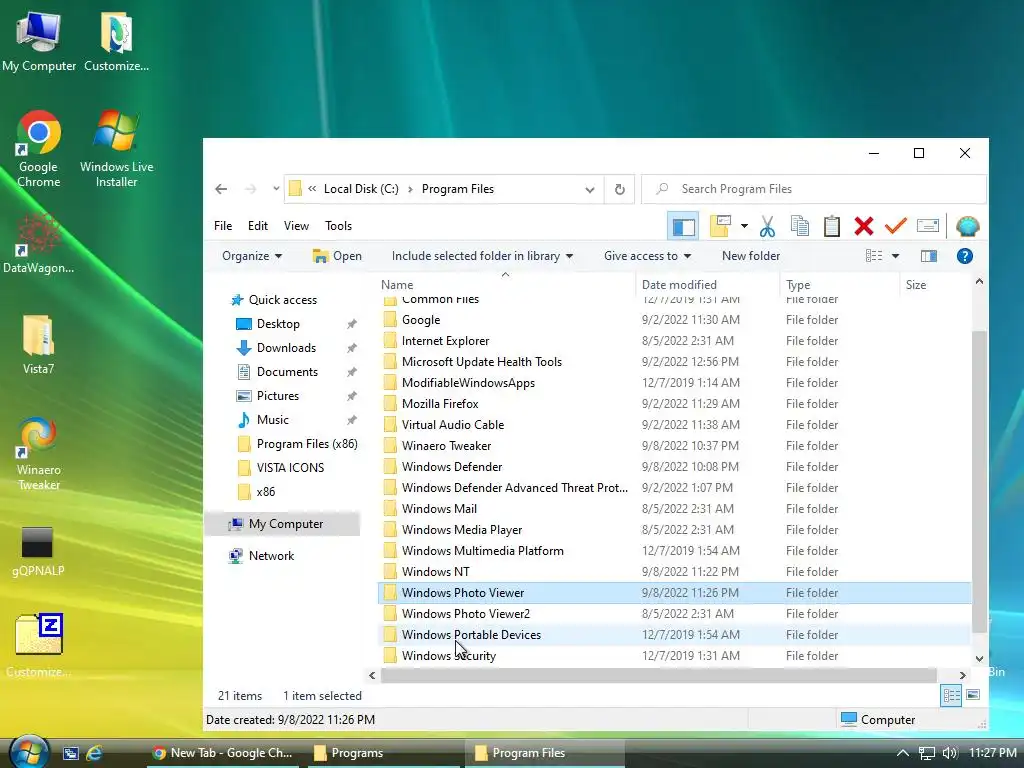Click the Open button

(x=337, y=256)
